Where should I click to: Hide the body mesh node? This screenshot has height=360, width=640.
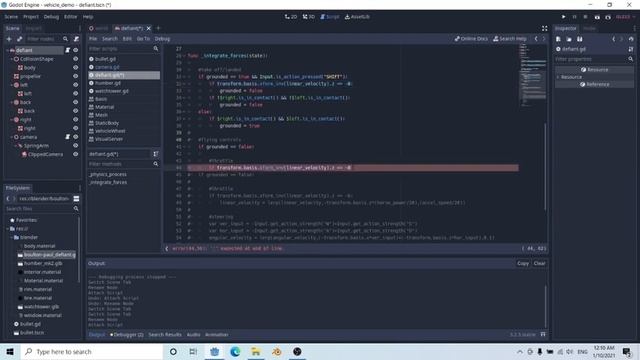(76, 68)
